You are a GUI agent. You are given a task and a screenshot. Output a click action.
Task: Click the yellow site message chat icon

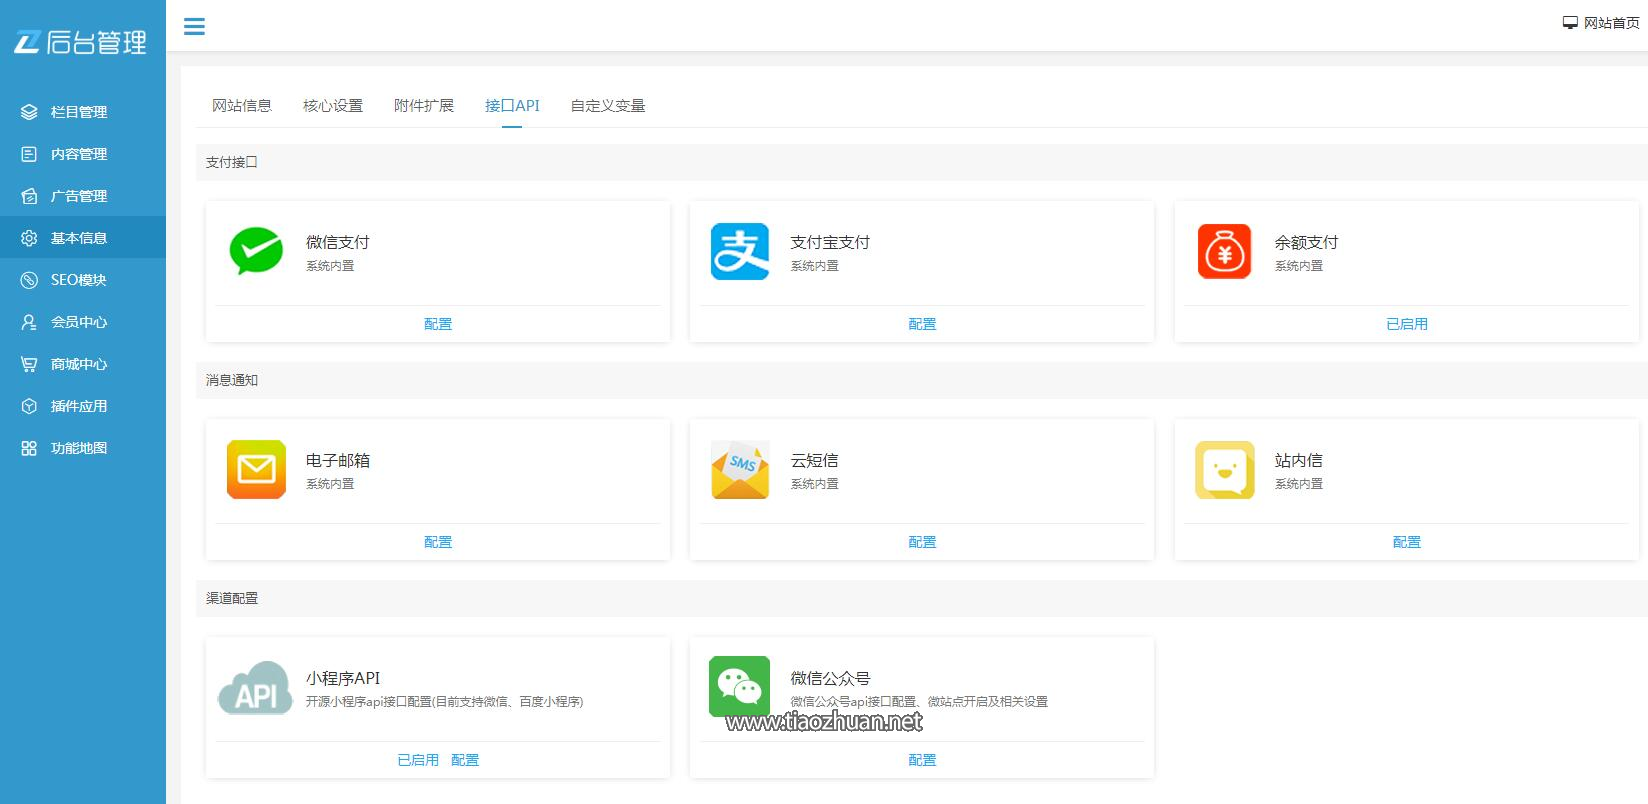[x=1224, y=469]
